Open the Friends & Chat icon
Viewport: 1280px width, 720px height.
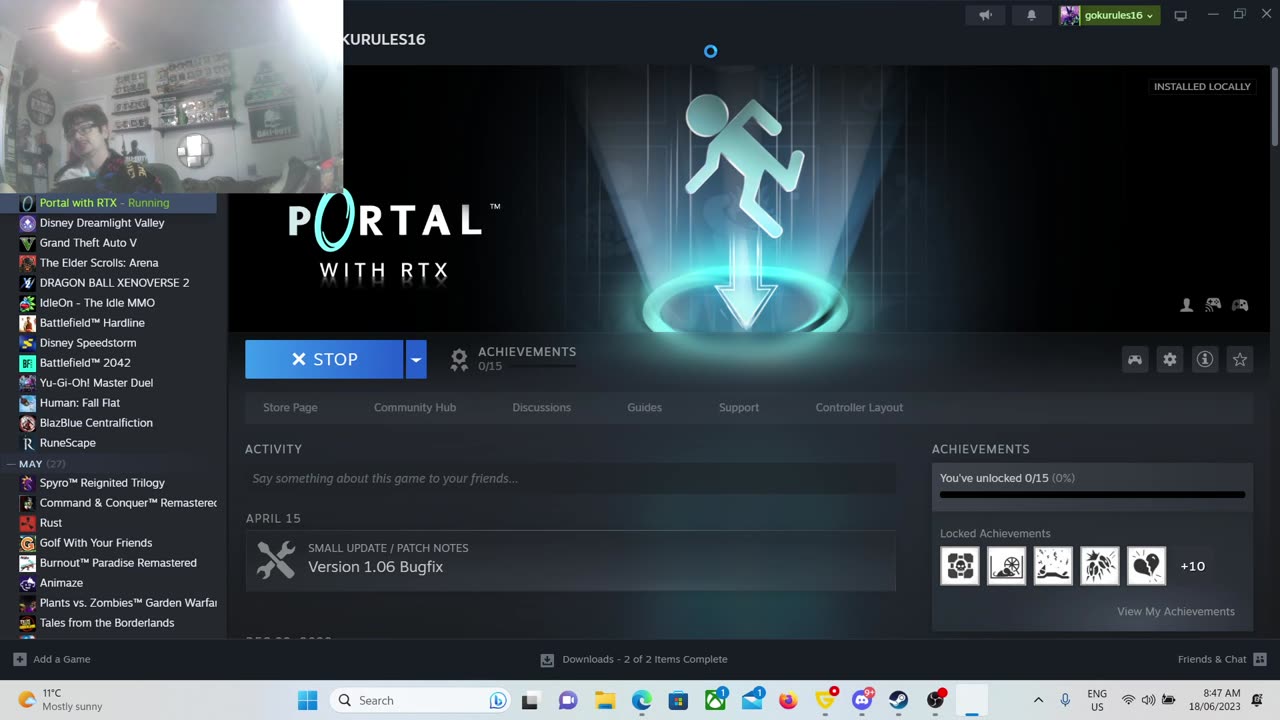(1260, 659)
